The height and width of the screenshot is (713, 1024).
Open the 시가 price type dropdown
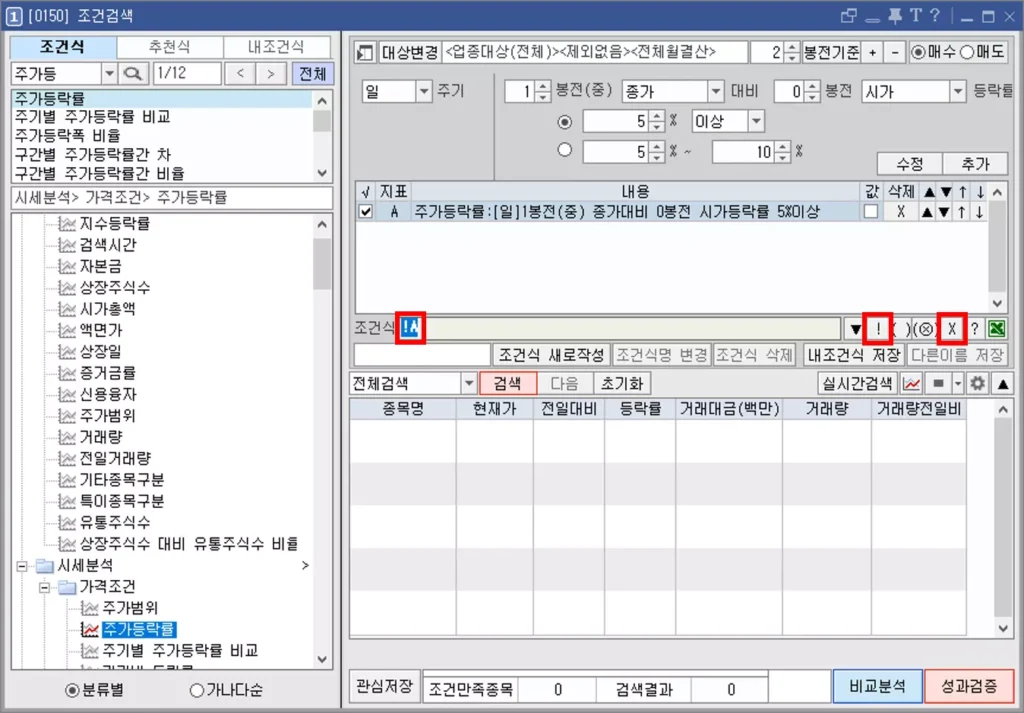[957, 91]
